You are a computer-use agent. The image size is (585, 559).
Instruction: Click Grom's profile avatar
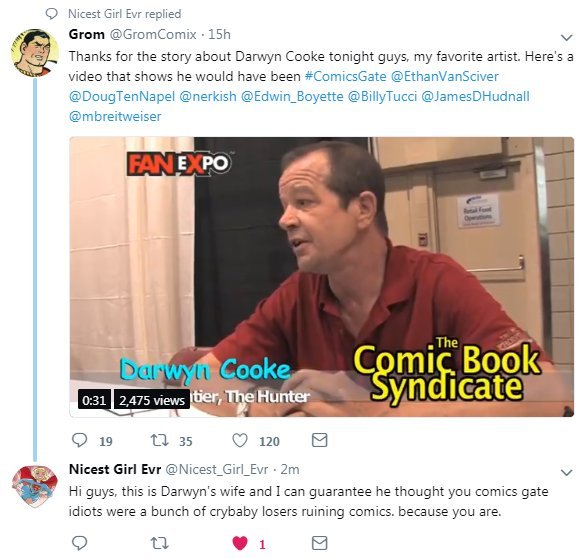35,53
